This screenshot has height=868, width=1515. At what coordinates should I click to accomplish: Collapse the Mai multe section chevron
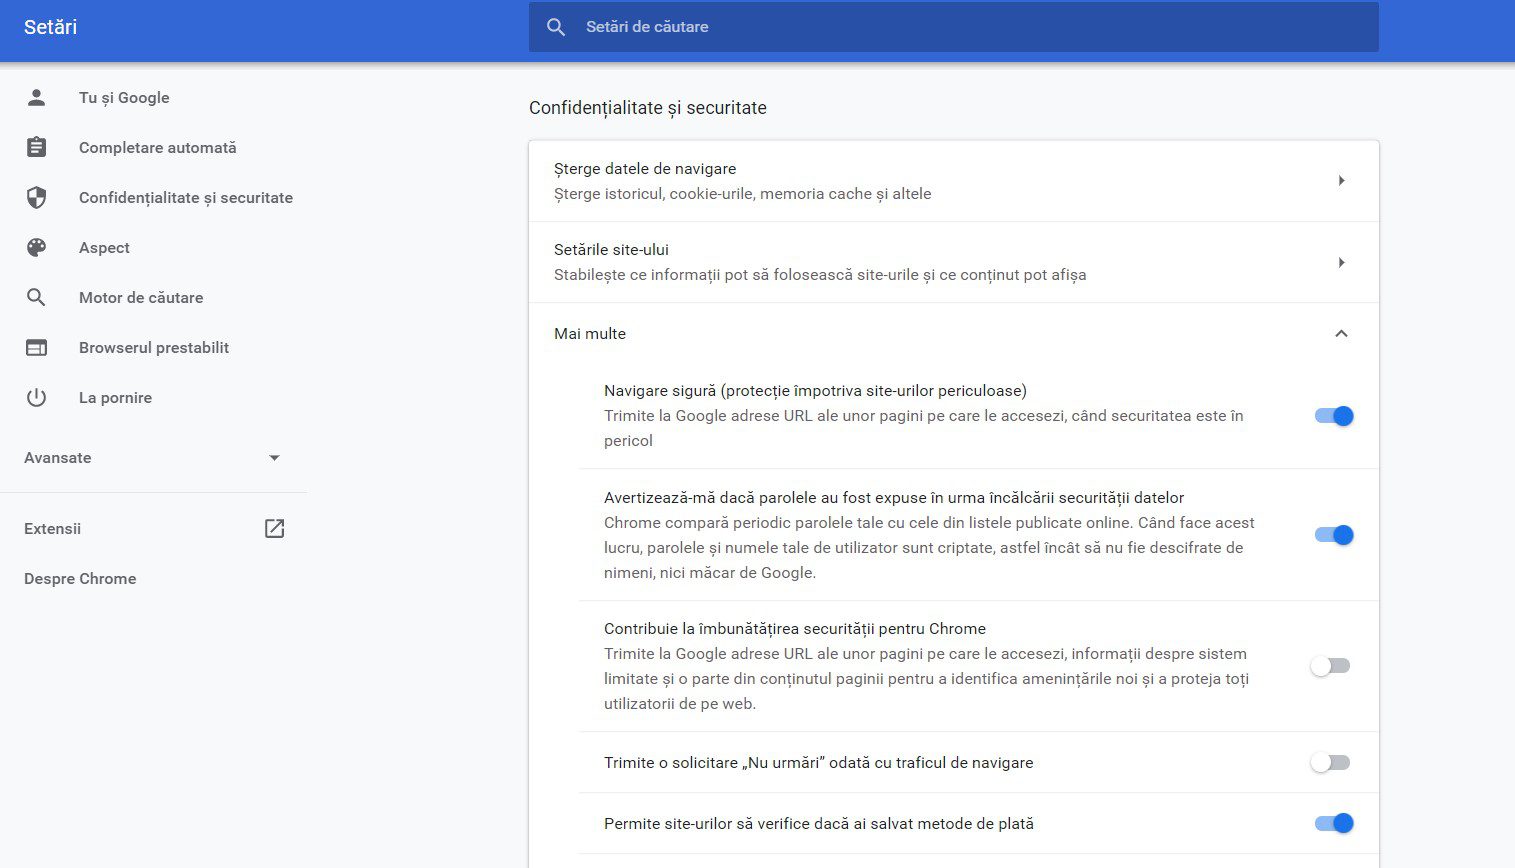point(1341,334)
